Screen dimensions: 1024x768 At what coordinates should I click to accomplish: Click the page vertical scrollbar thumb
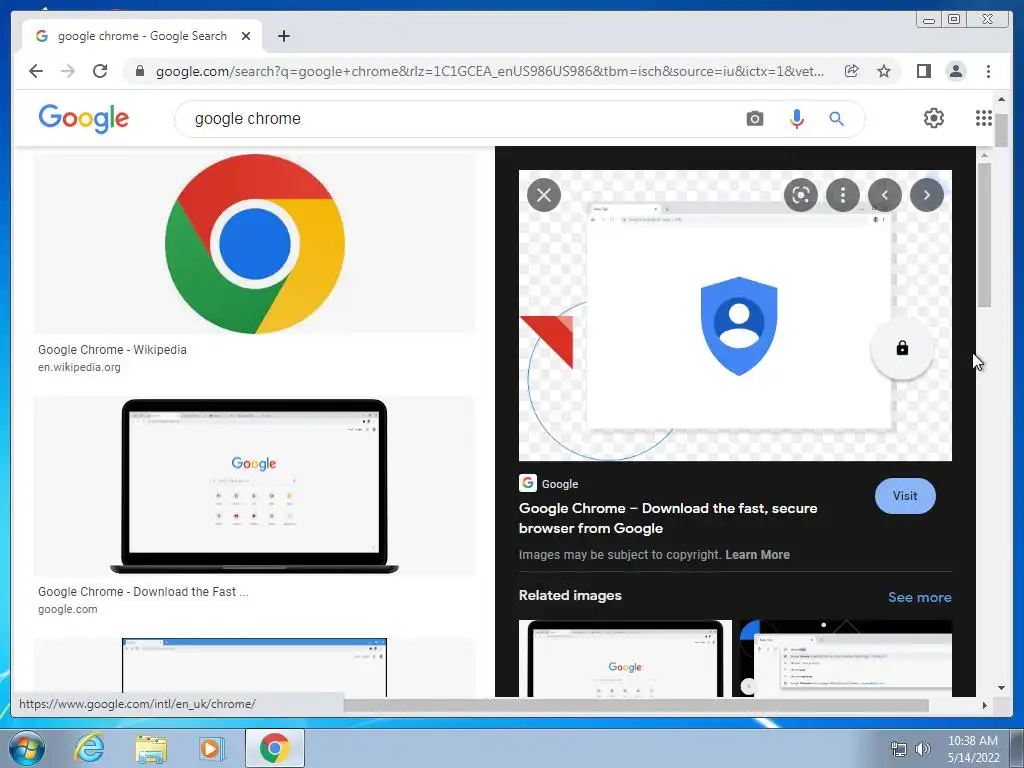tap(1001, 130)
